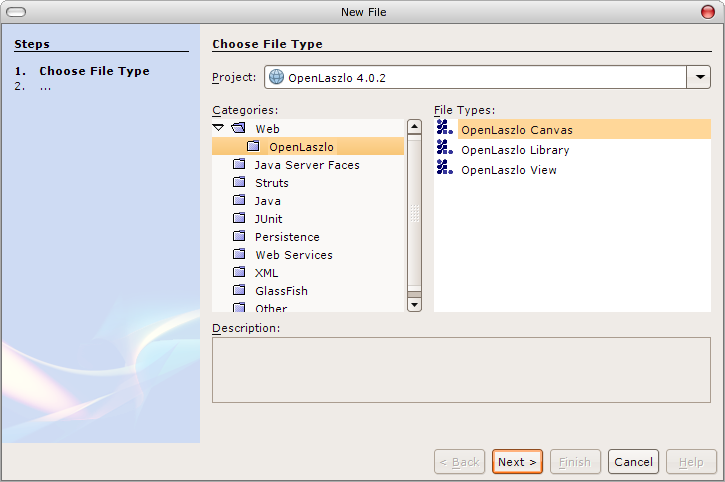Click inside the Description text area
Screen dimensions: 725x482
[x=461, y=370]
